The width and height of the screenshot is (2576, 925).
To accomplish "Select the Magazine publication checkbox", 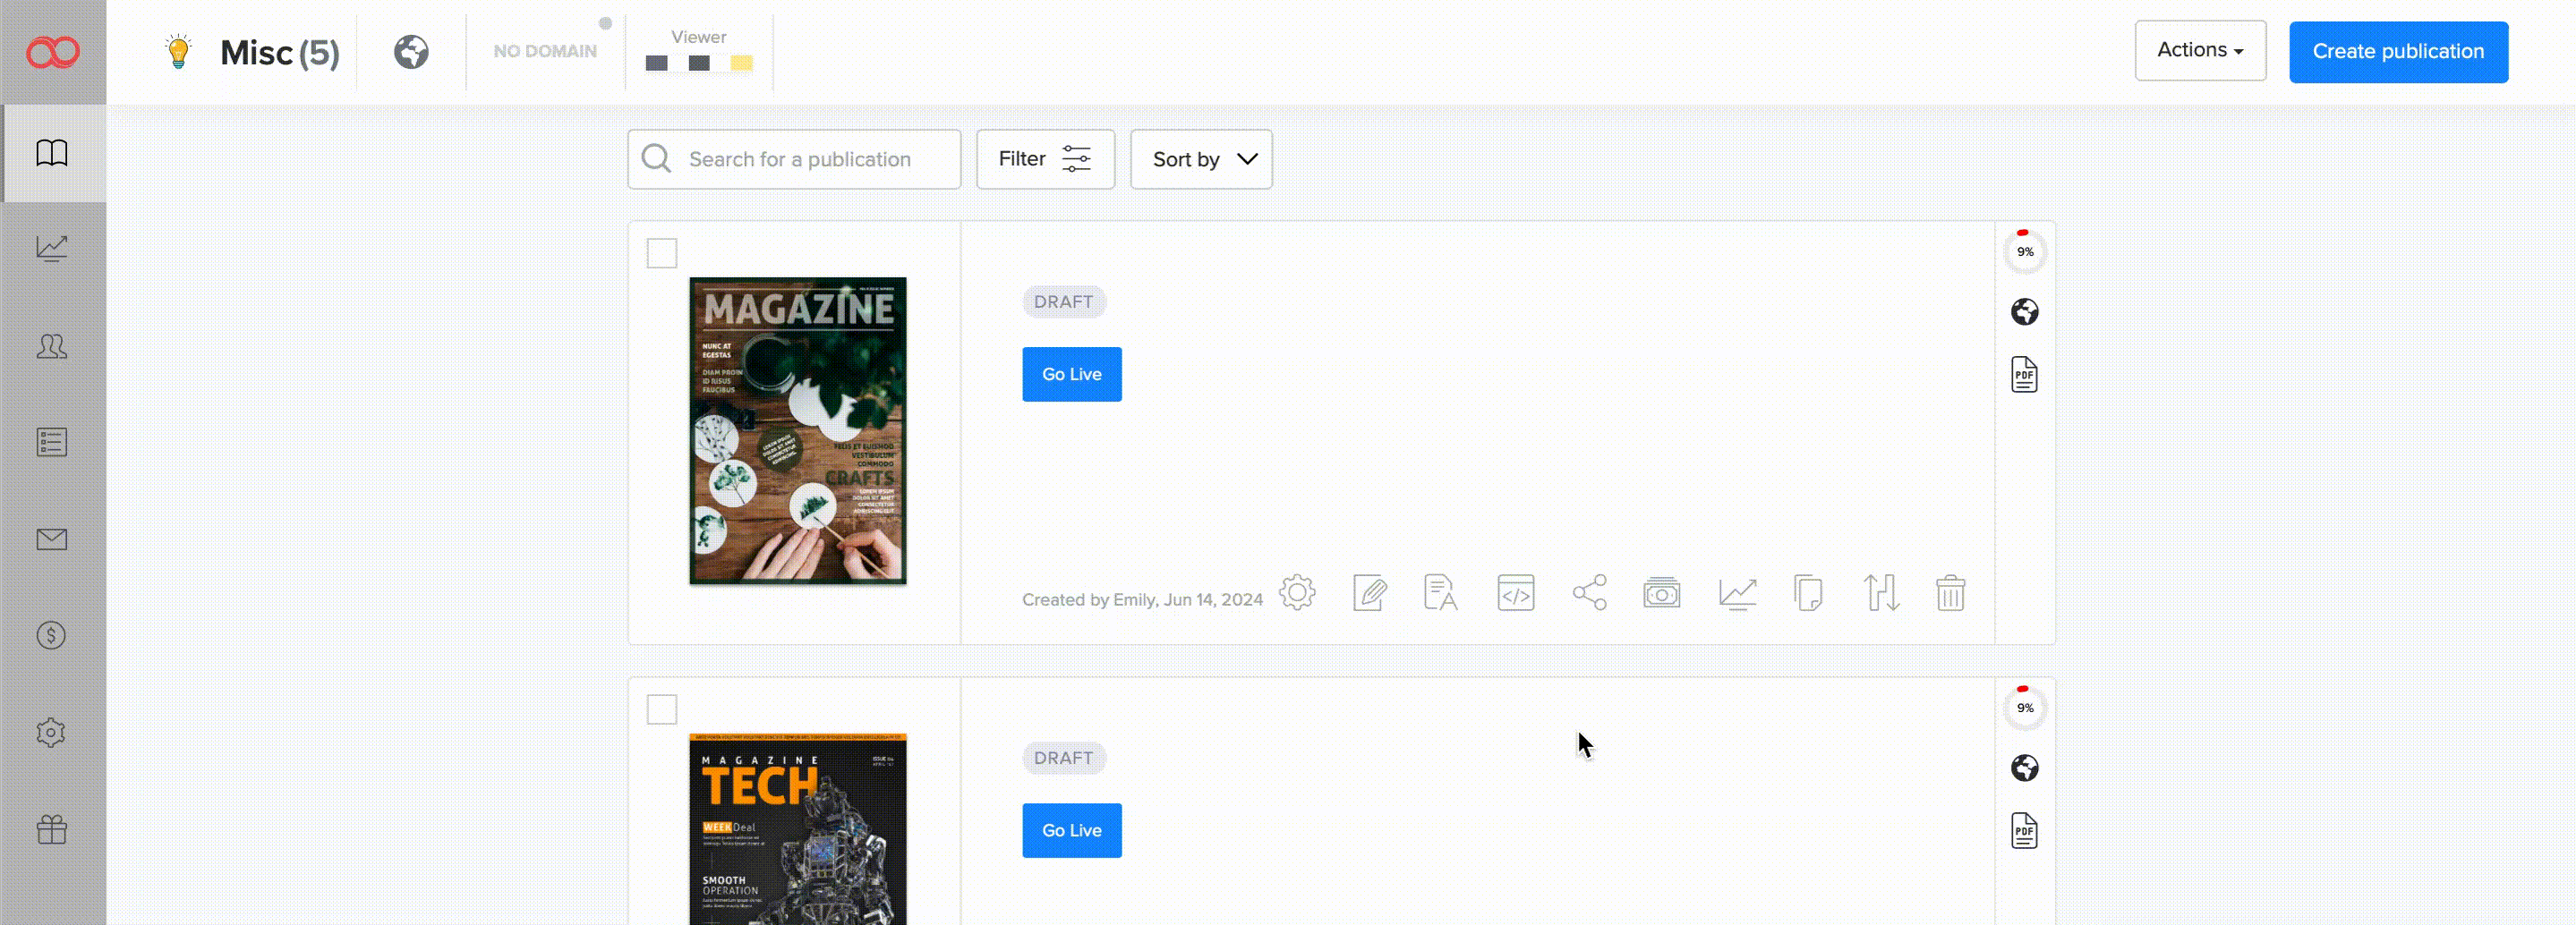I will pos(661,253).
